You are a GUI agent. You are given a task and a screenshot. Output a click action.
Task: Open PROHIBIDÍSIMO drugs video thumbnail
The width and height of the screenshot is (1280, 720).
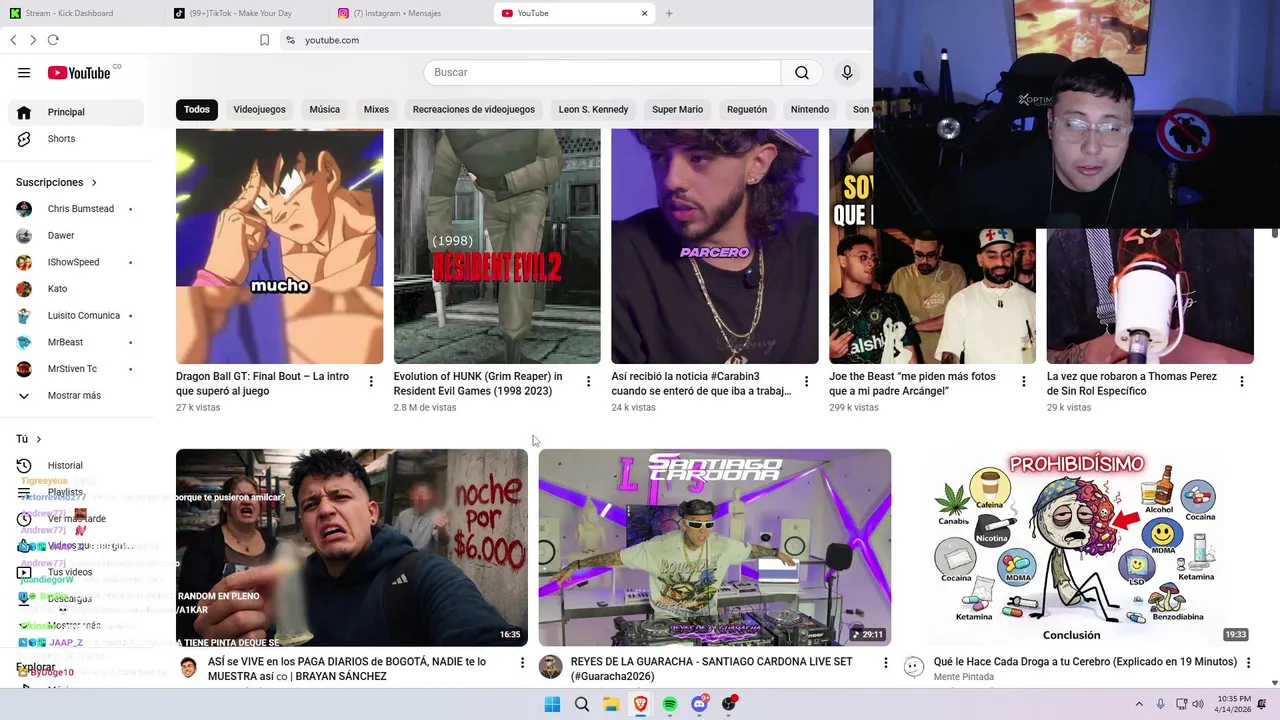[x=1078, y=548]
